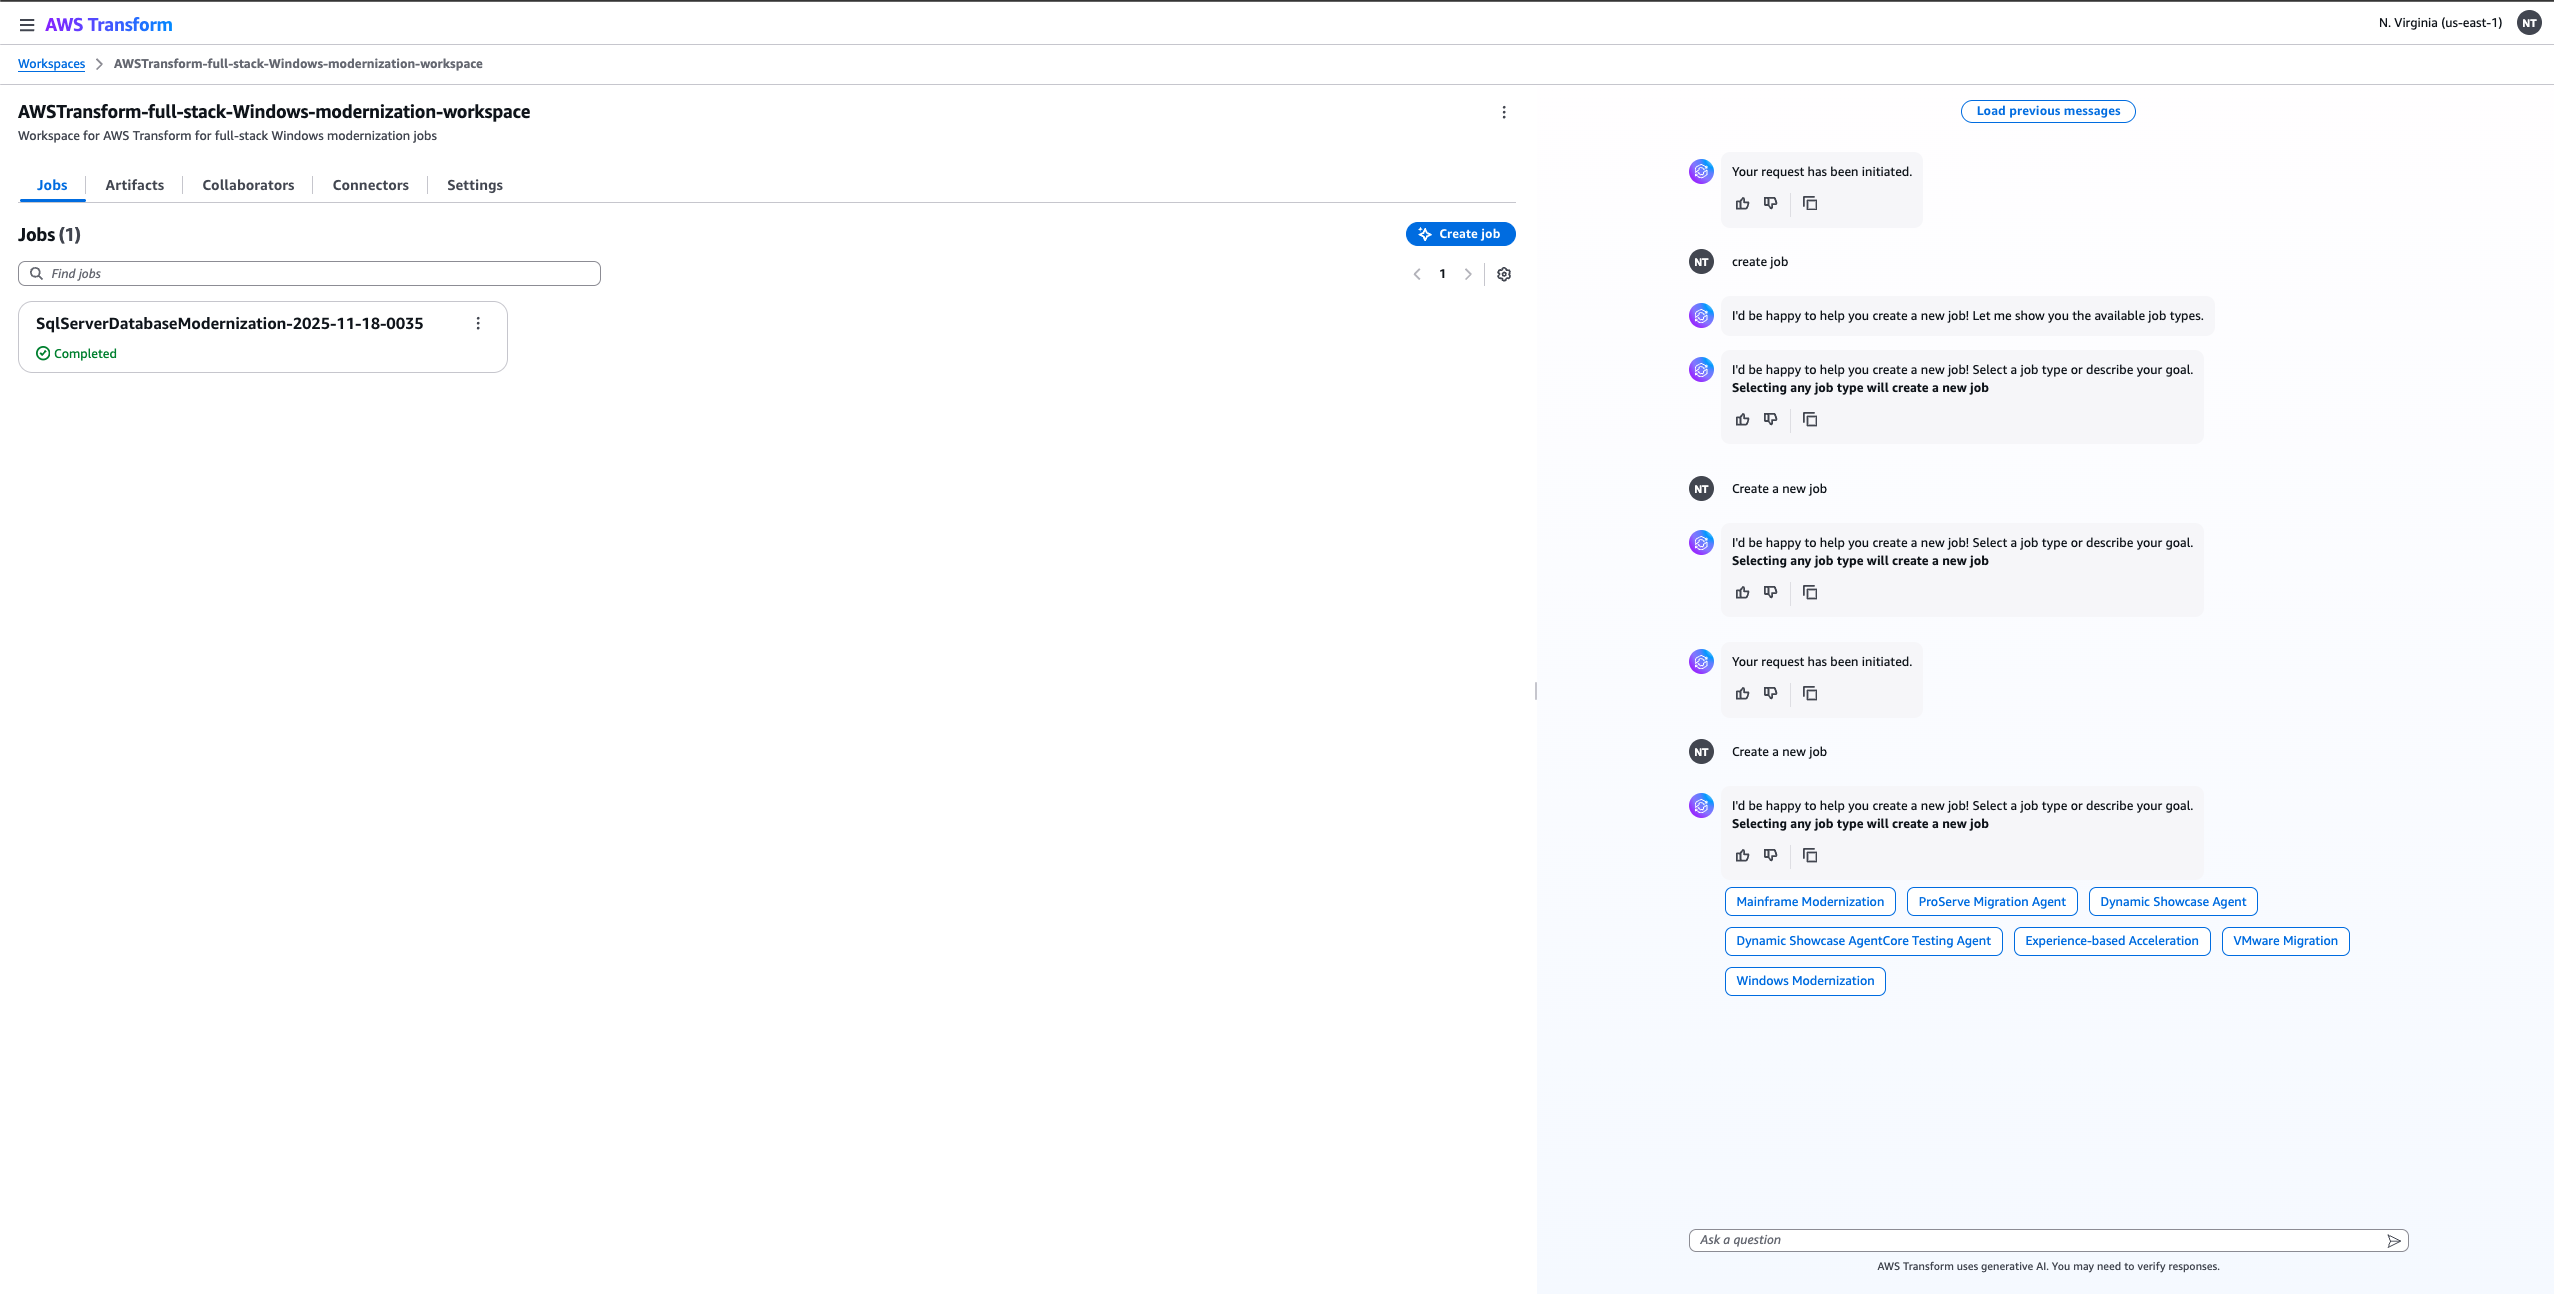This screenshot has width=2554, height=1294.
Task: Open the Connectors tab
Action: click(x=370, y=185)
